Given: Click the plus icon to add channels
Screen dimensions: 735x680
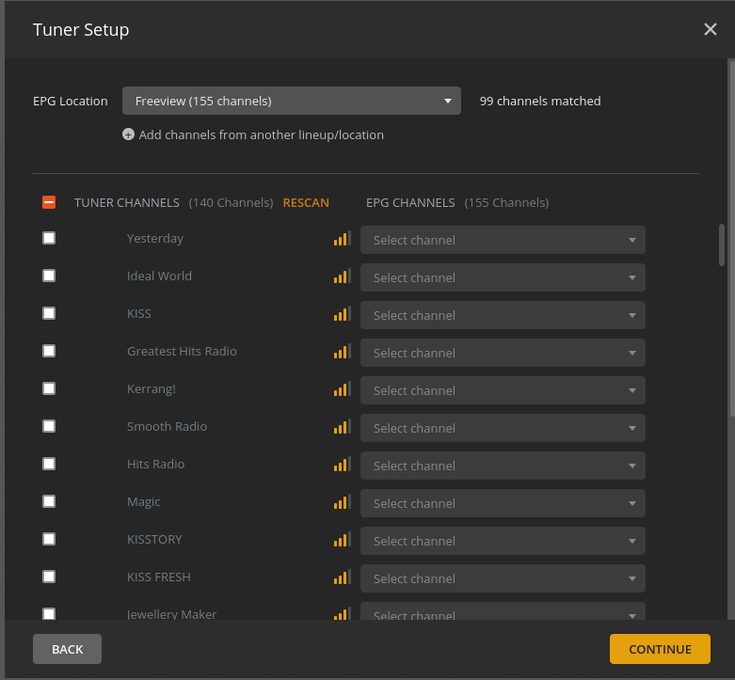Looking at the screenshot, I should click(x=128, y=135).
